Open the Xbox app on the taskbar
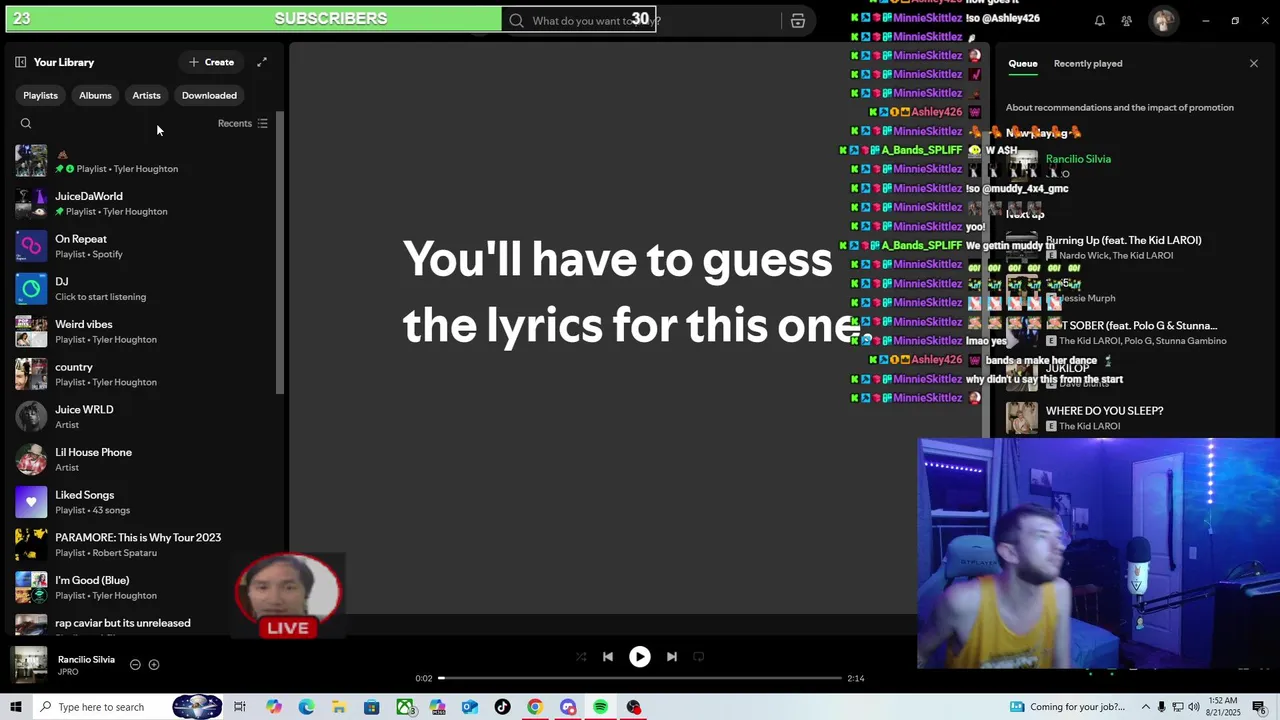 pyautogui.click(x=405, y=707)
